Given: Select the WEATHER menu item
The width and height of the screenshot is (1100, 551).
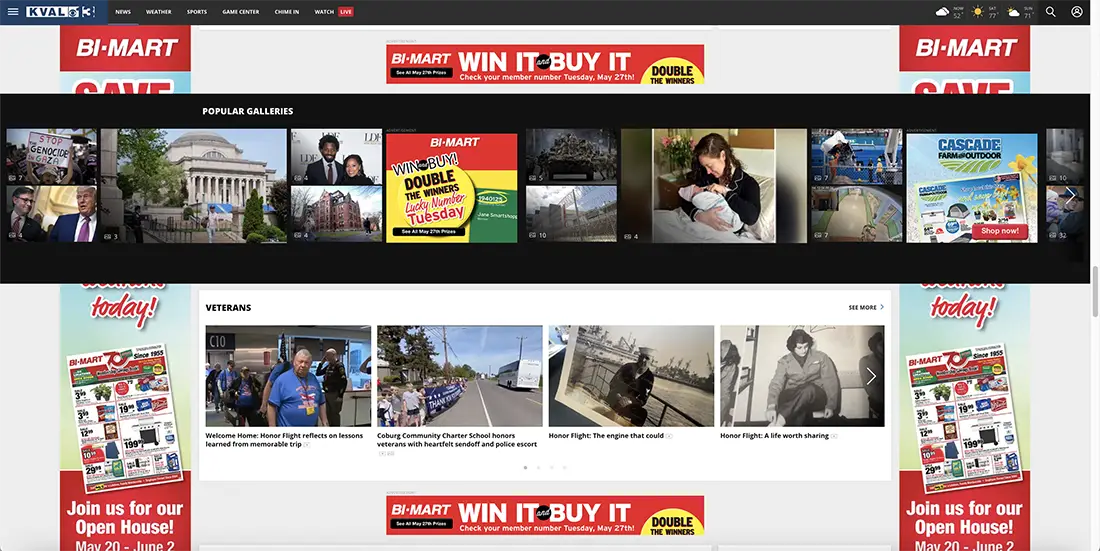Looking at the screenshot, I should tap(159, 12).
